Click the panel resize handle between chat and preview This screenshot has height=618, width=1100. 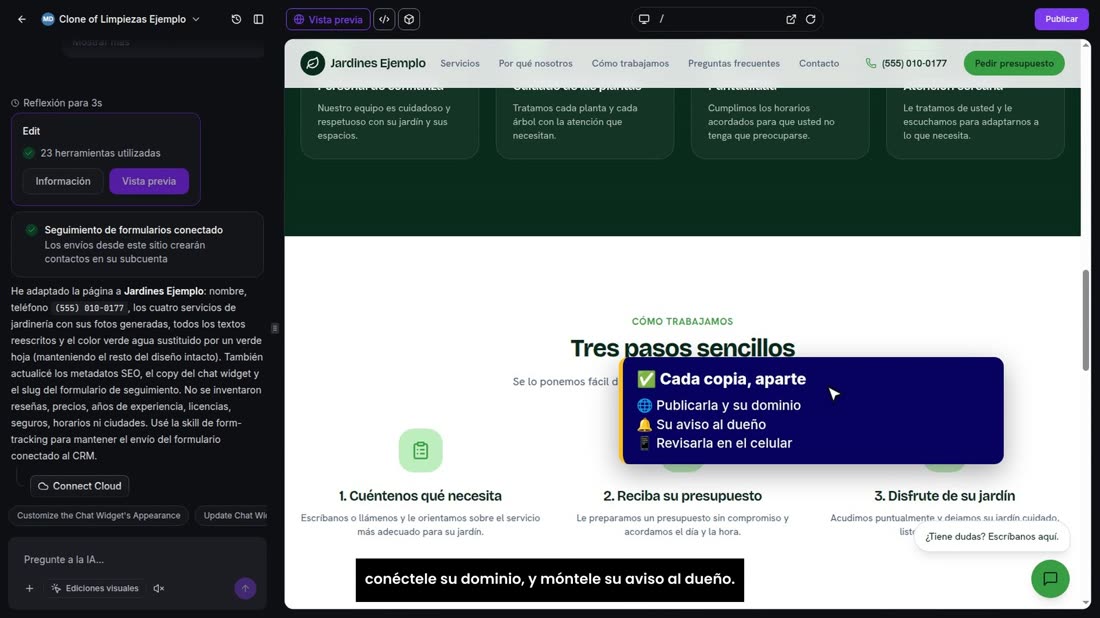[x=275, y=328]
